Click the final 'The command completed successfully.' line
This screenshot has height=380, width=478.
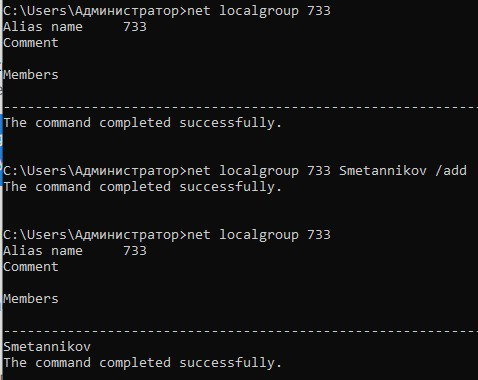[143, 363]
